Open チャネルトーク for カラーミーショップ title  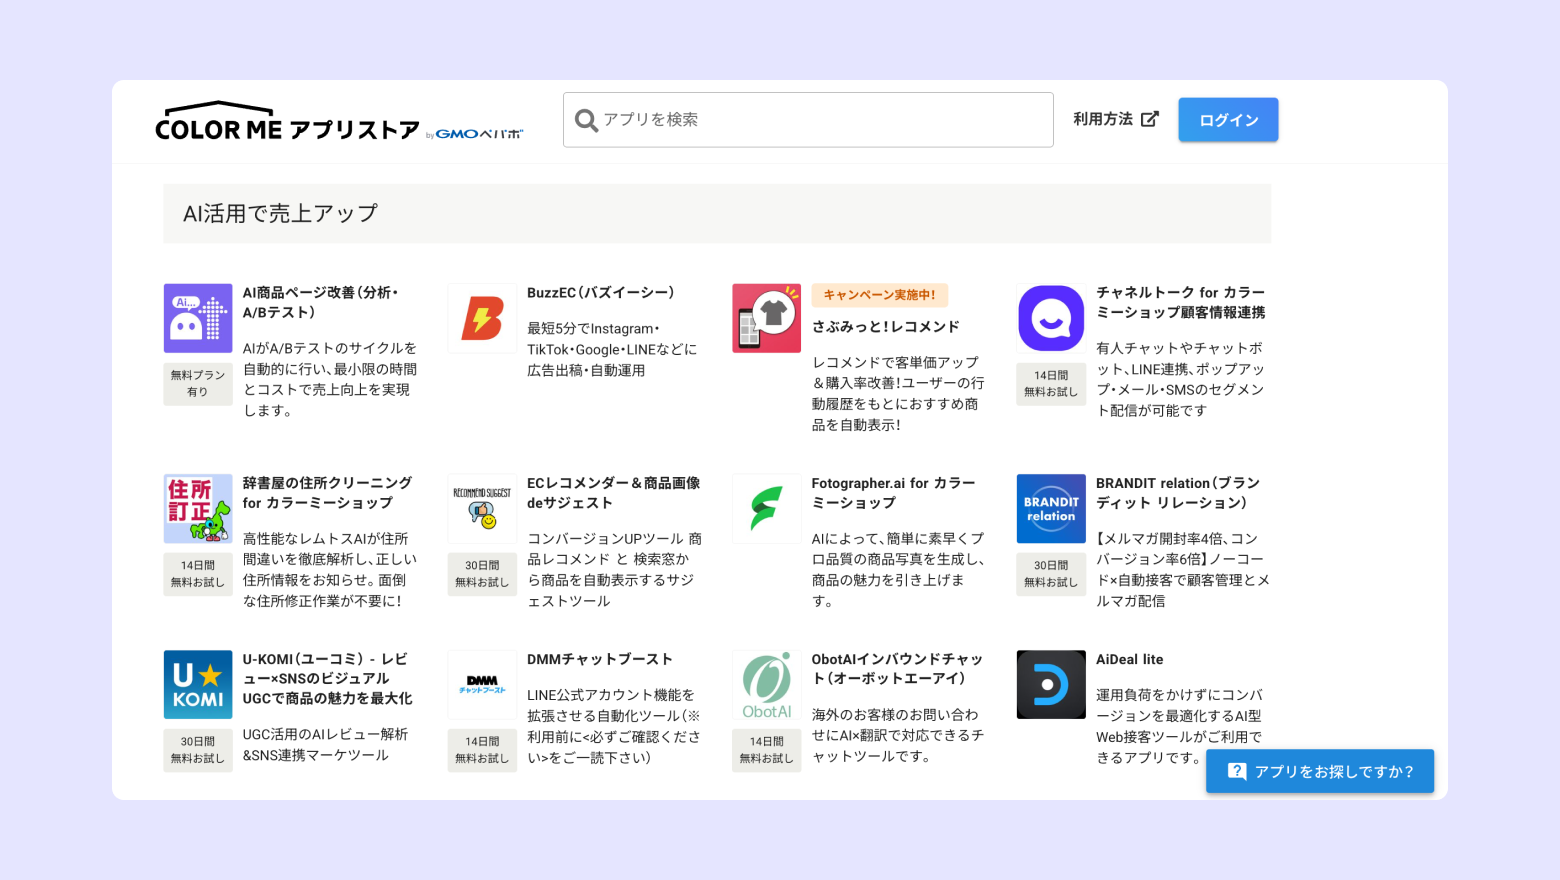[1181, 302]
